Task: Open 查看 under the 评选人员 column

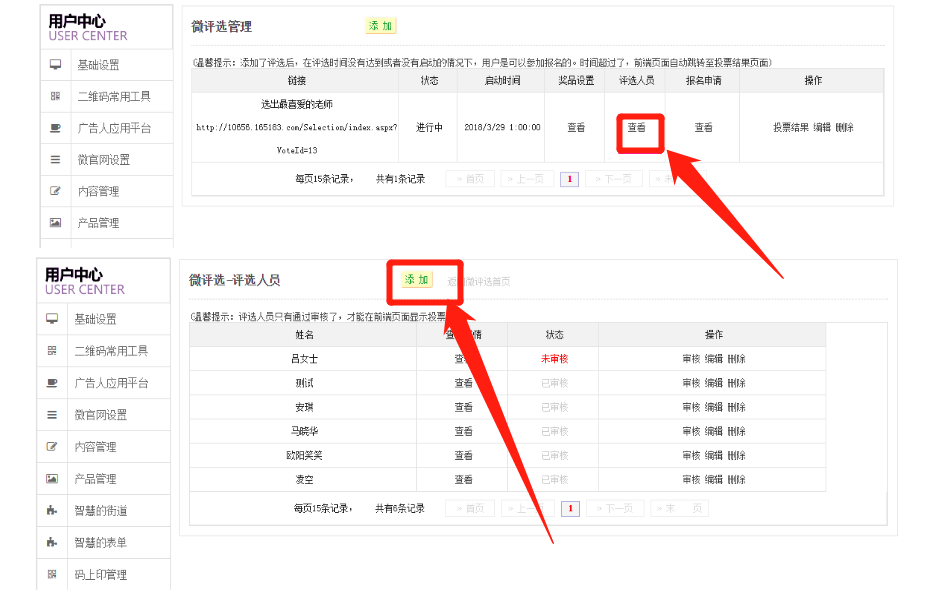Action: tap(637, 128)
